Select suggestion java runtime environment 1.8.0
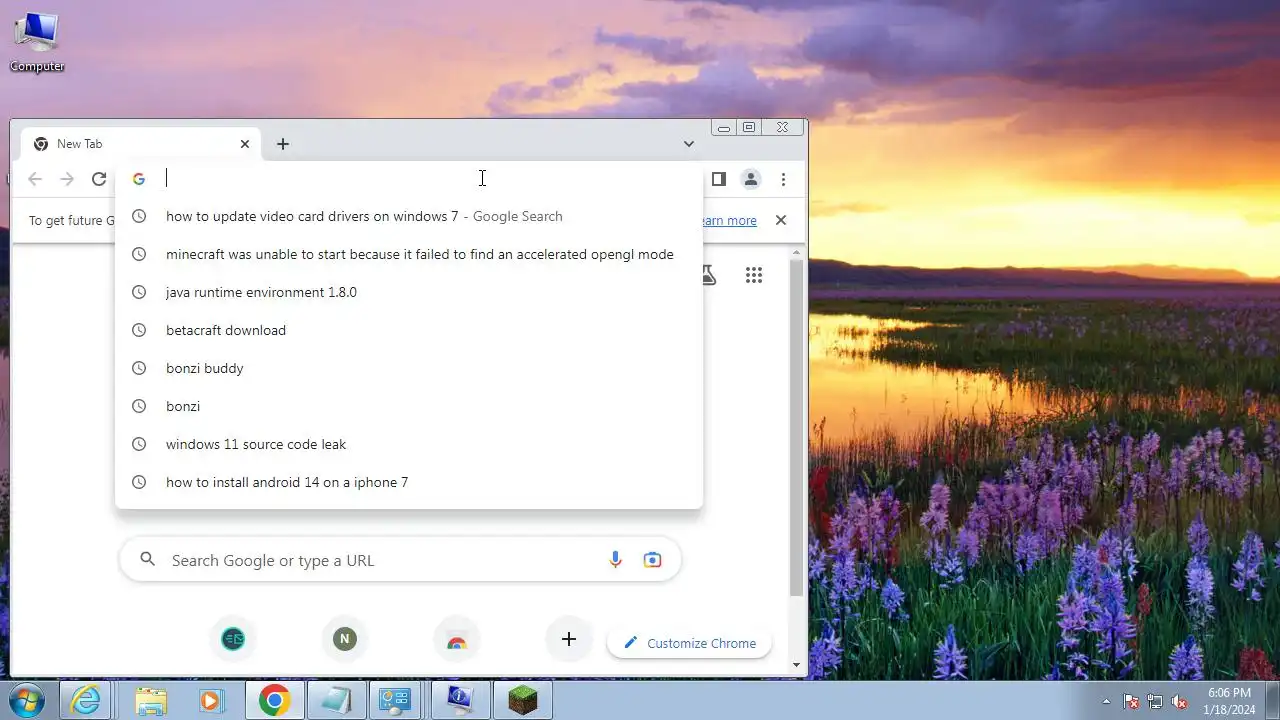1280x720 pixels. pos(409,292)
